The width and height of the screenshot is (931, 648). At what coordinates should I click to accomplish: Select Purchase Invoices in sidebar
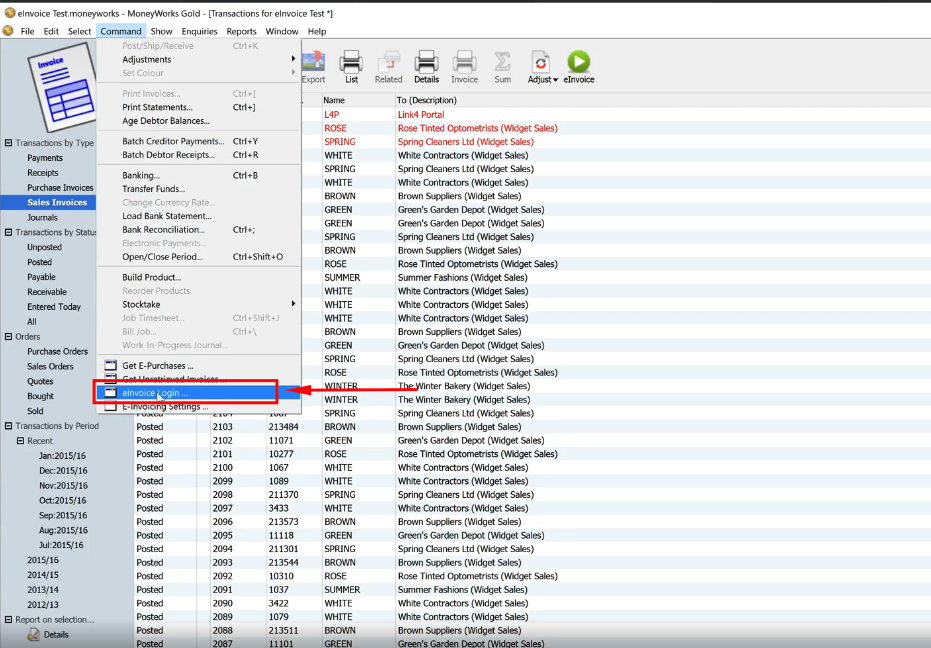click(60, 187)
